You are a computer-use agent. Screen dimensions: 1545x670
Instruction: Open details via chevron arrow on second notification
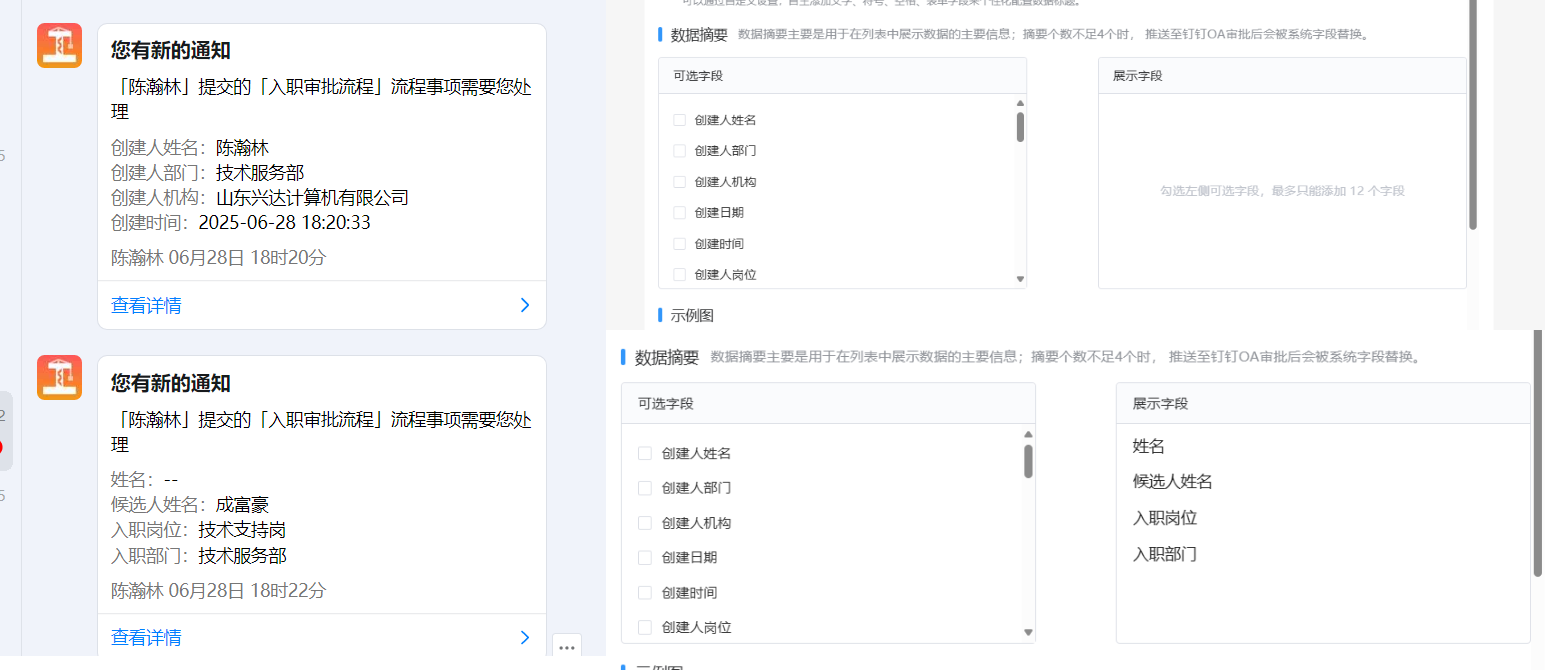coord(524,637)
